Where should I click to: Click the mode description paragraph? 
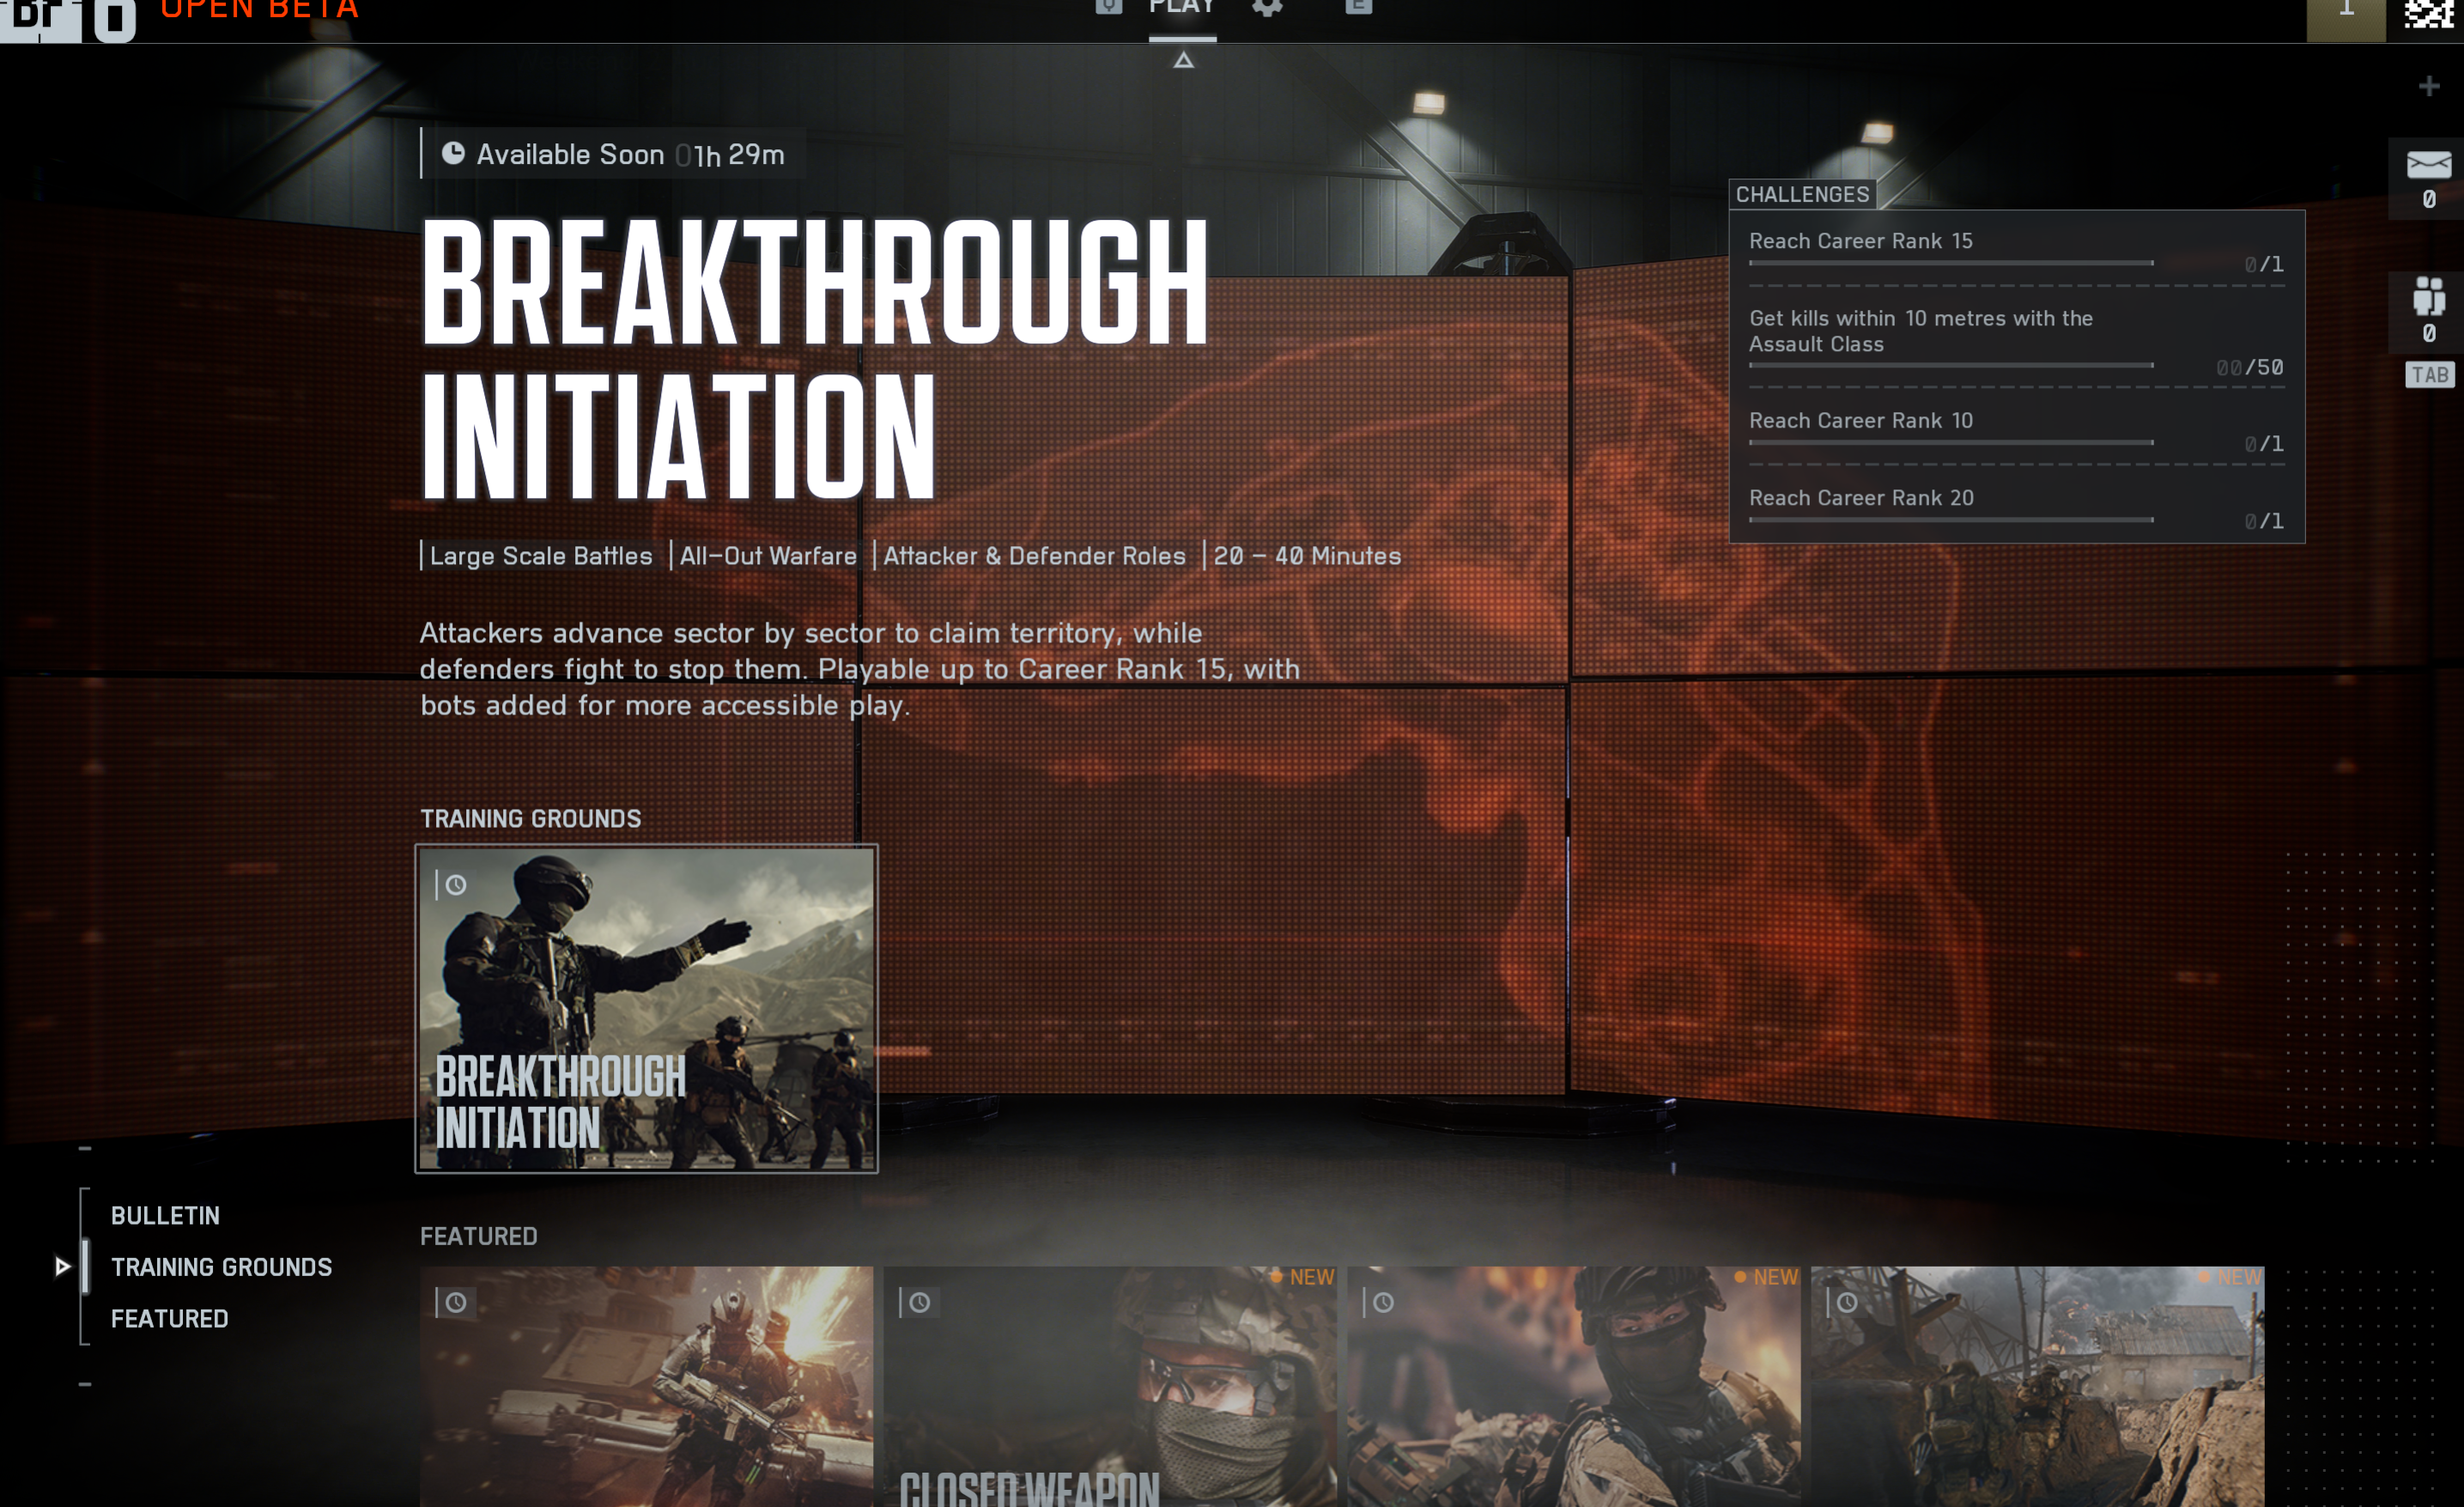click(x=860, y=669)
